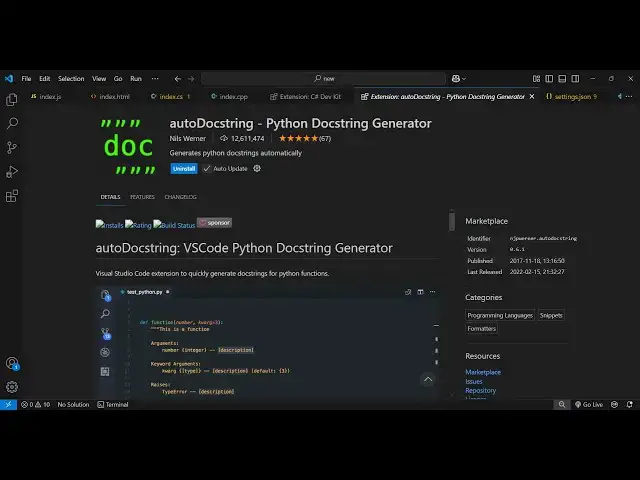The height and width of the screenshot is (480, 640).
Task: Open the Copilot chat icon in title bar
Action: click(458, 78)
